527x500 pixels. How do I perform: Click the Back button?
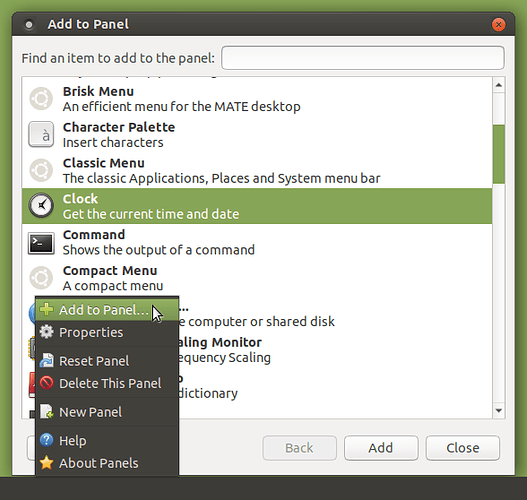(x=299, y=448)
